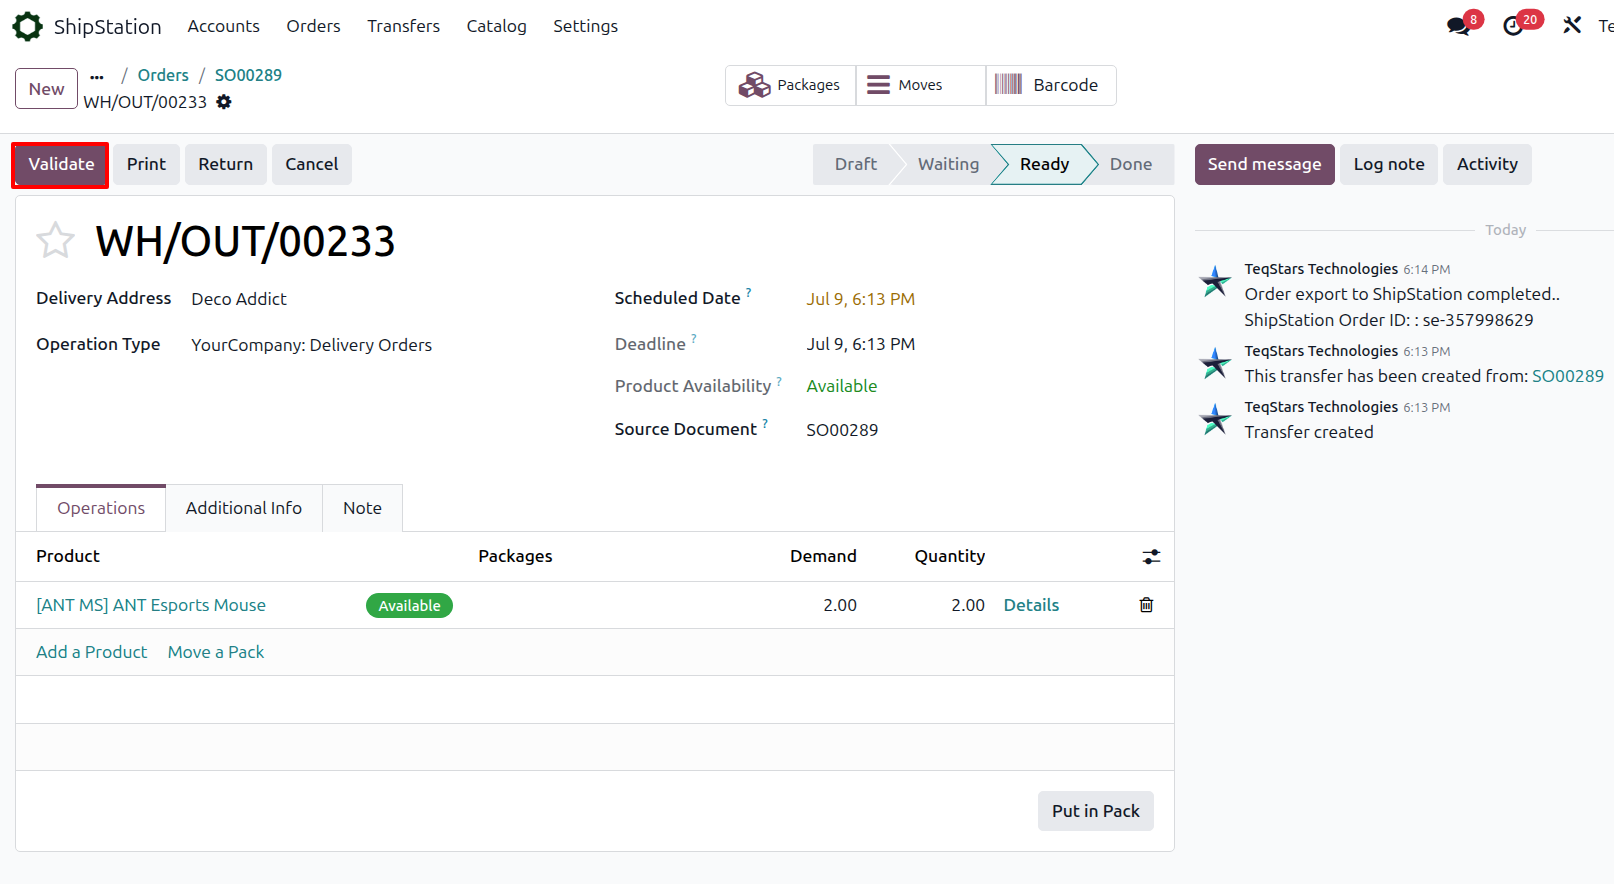Click the Product Availability help question mark
1614x884 pixels.
point(779,380)
